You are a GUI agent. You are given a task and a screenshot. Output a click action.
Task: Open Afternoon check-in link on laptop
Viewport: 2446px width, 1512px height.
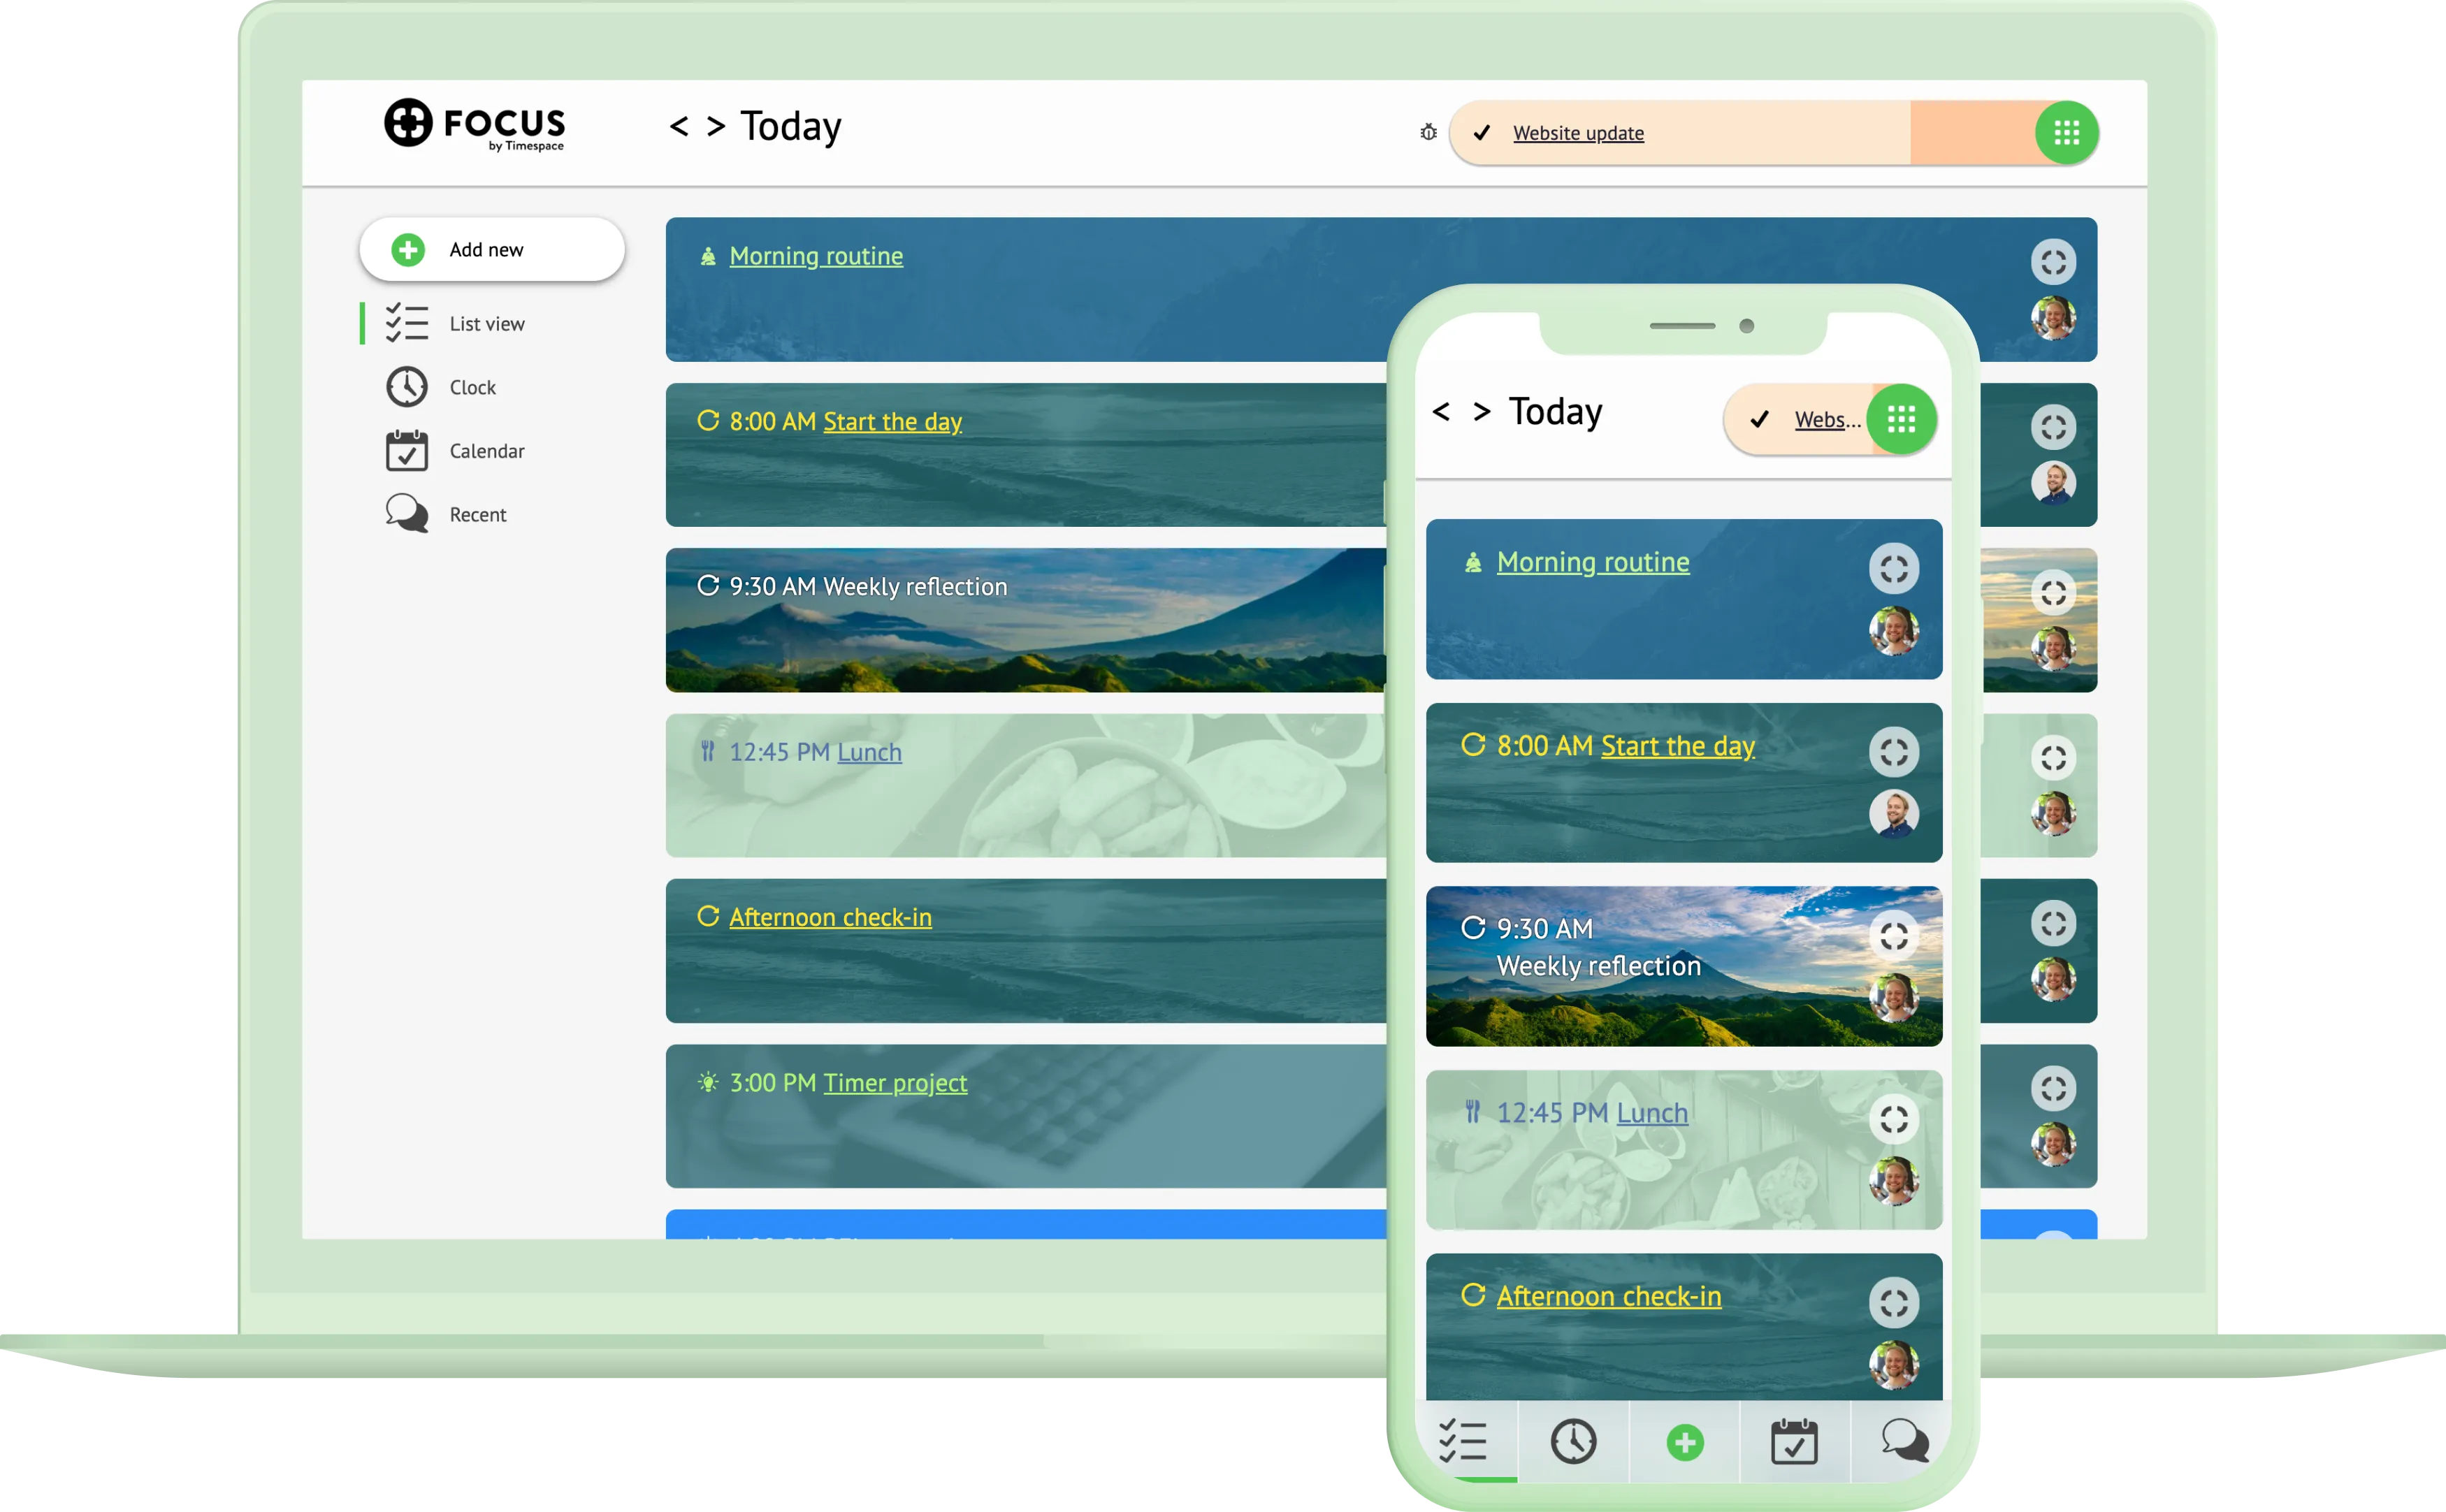pyautogui.click(x=830, y=917)
